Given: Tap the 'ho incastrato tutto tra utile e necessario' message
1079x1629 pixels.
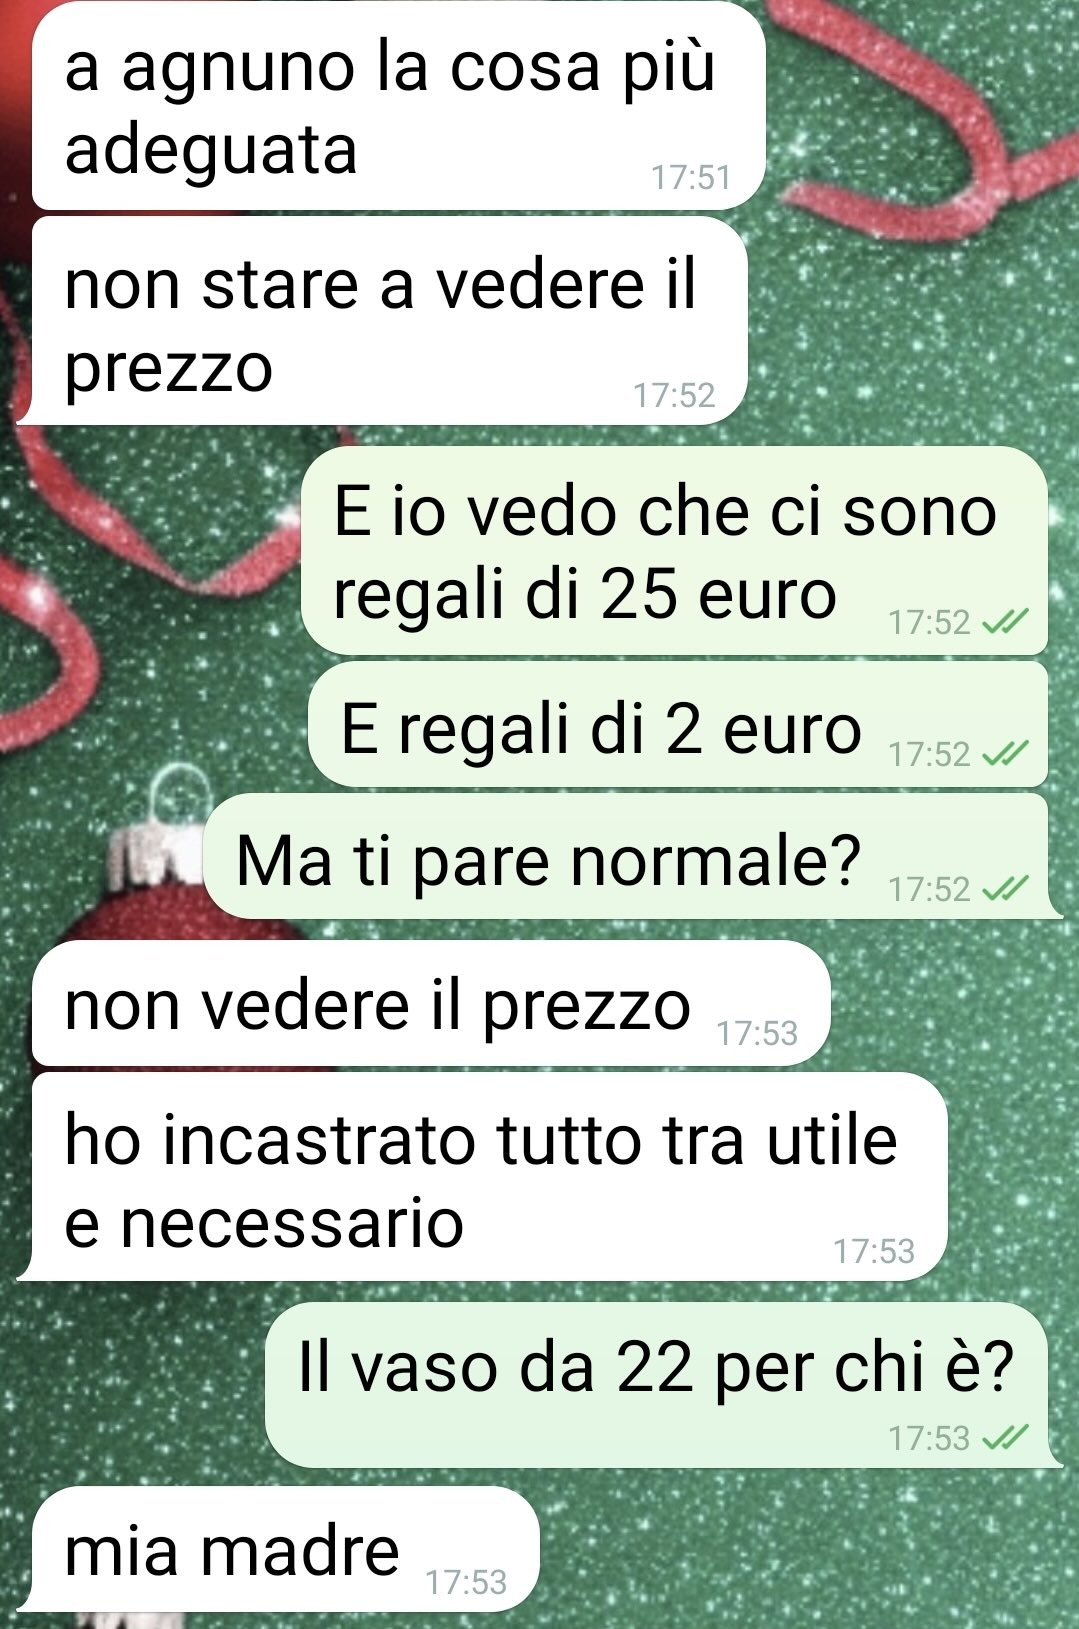Looking at the screenshot, I should tap(481, 1177).
